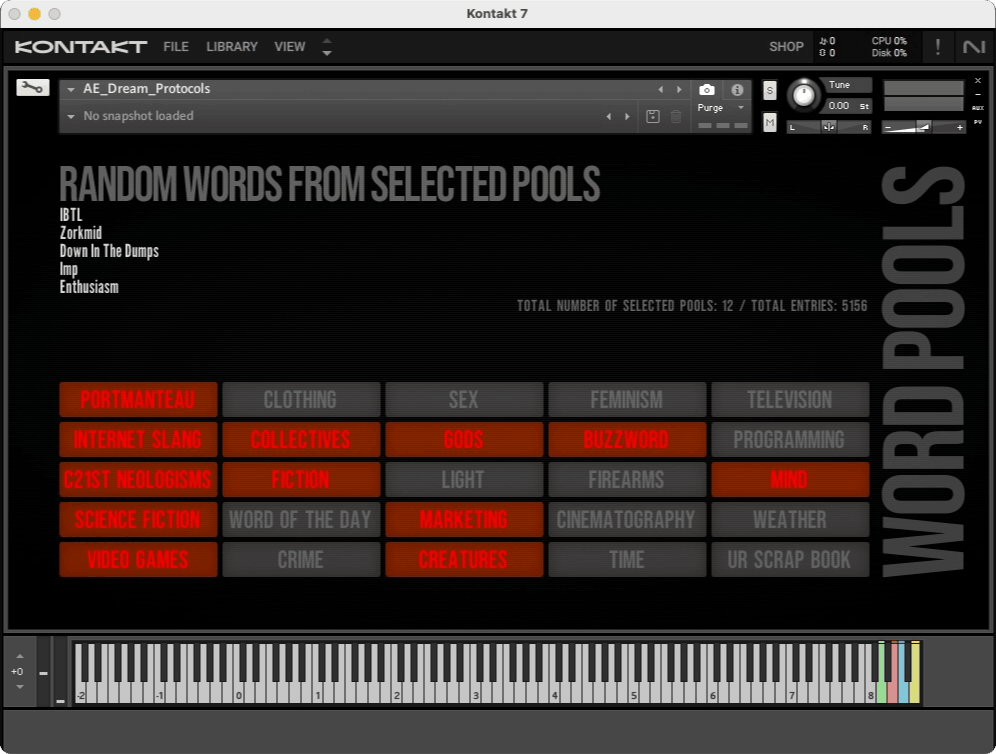Enable the WORD OF THE DAY pool
The image size is (996, 754).
[301, 520]
